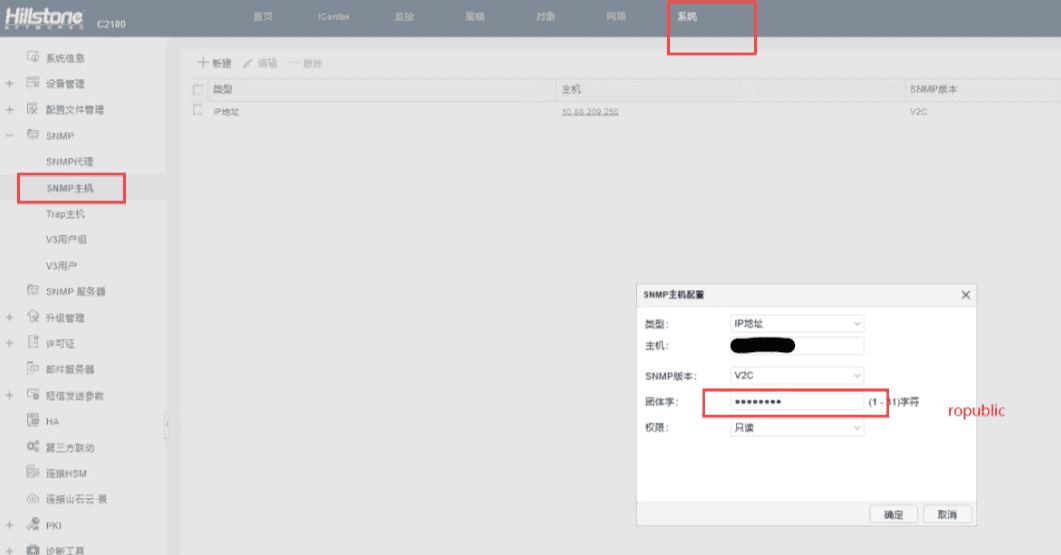
Task: Select SNMP主机 in the sidebar
Action: [x=70, y=188]
